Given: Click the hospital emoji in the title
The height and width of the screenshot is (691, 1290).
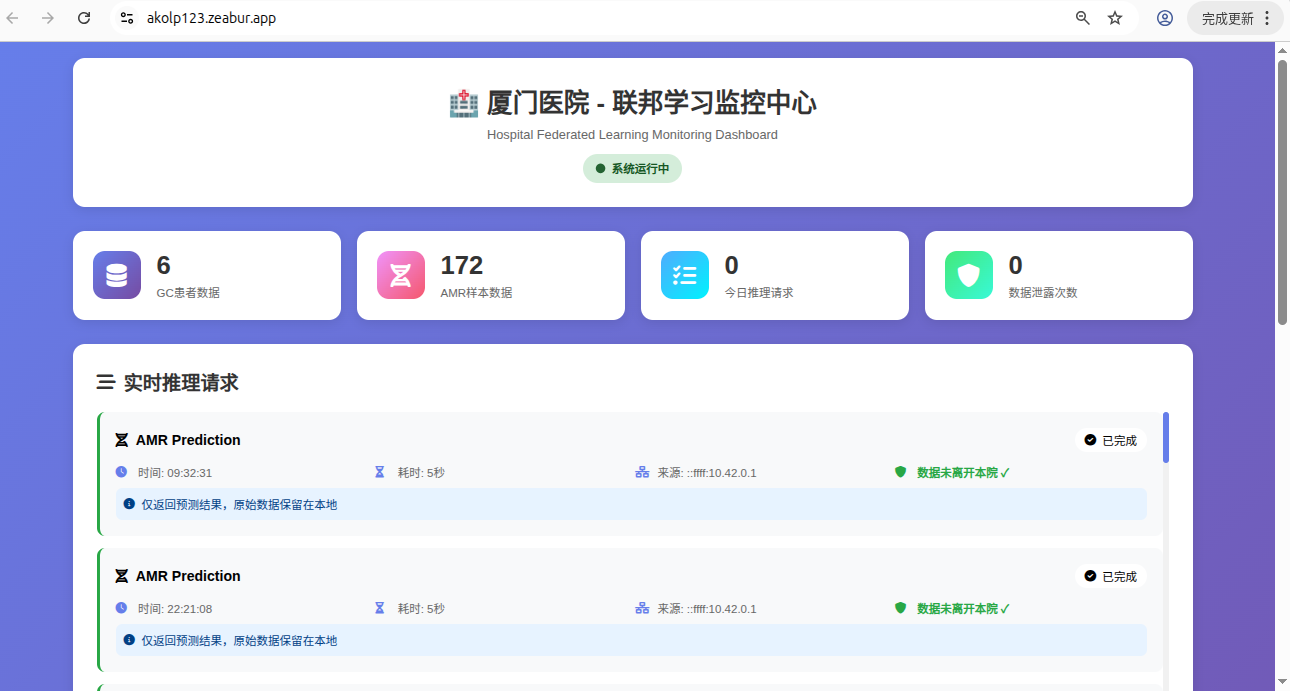Looking at the screenshot, I should (x=464, y=103).
